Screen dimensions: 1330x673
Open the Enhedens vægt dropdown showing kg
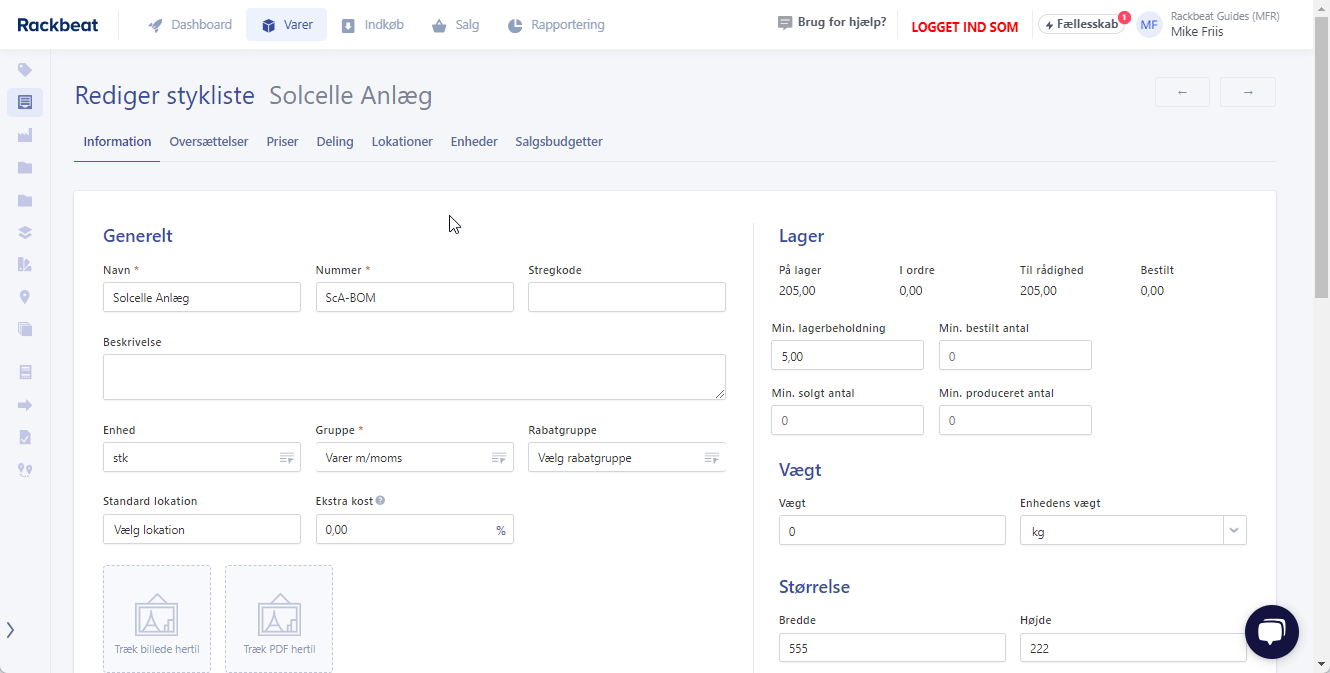coord(1133,530)
